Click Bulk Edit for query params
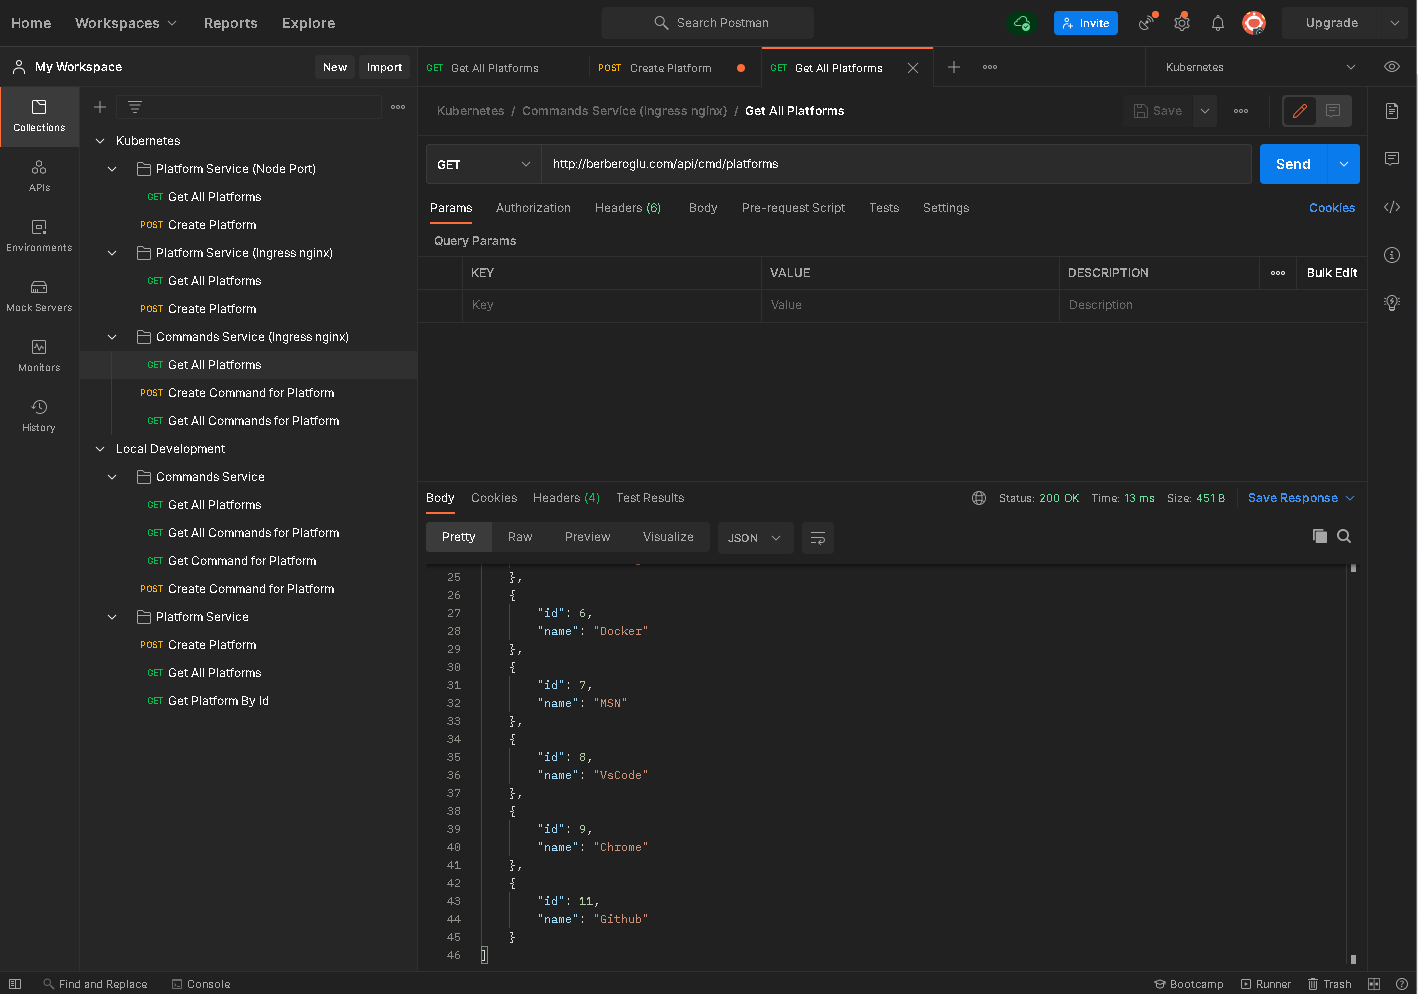Image resolution: width=1418 pixels, height=994 pixels. 1332,273
